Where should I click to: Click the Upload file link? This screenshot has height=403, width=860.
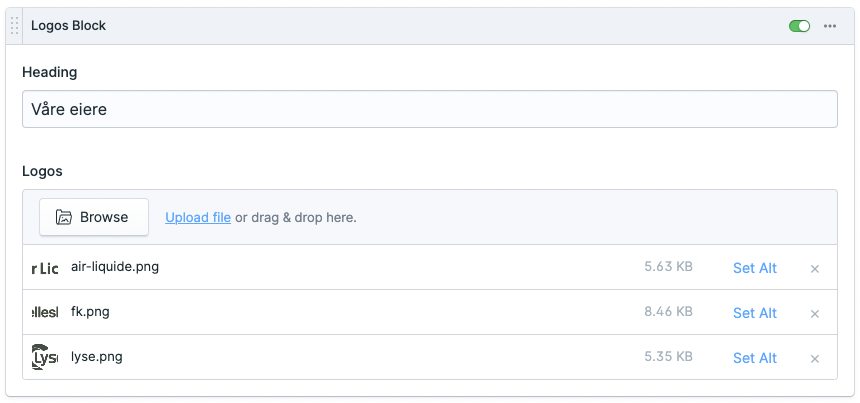(198, 217)
